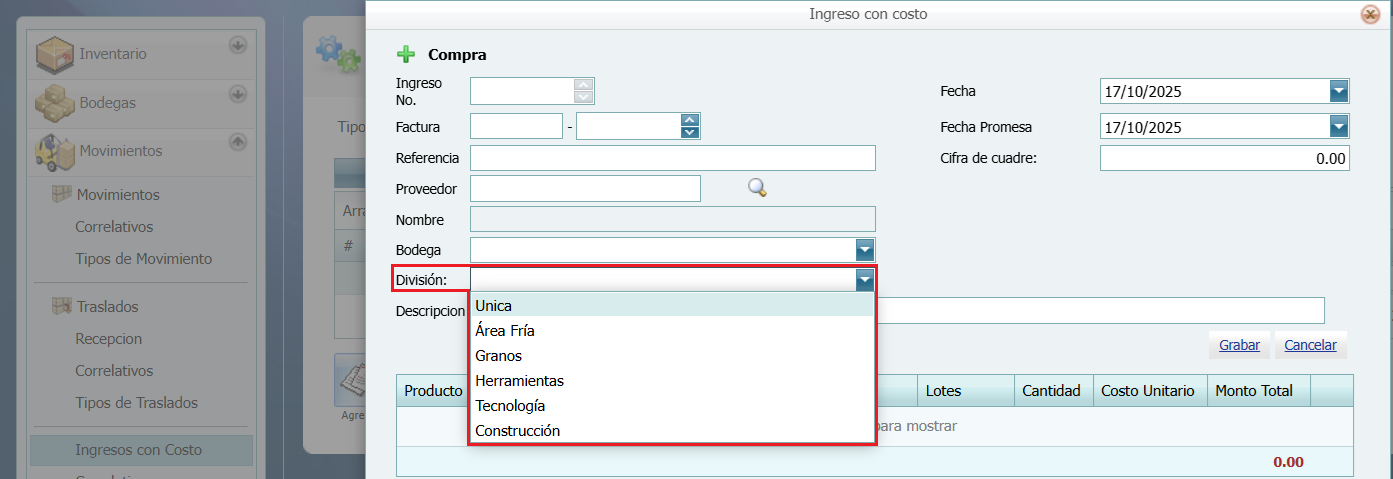Select Ingresos con Costo sidebar item
Image resolution: width=1393 pixels, height=479 pixels.
tap(141, 450)
